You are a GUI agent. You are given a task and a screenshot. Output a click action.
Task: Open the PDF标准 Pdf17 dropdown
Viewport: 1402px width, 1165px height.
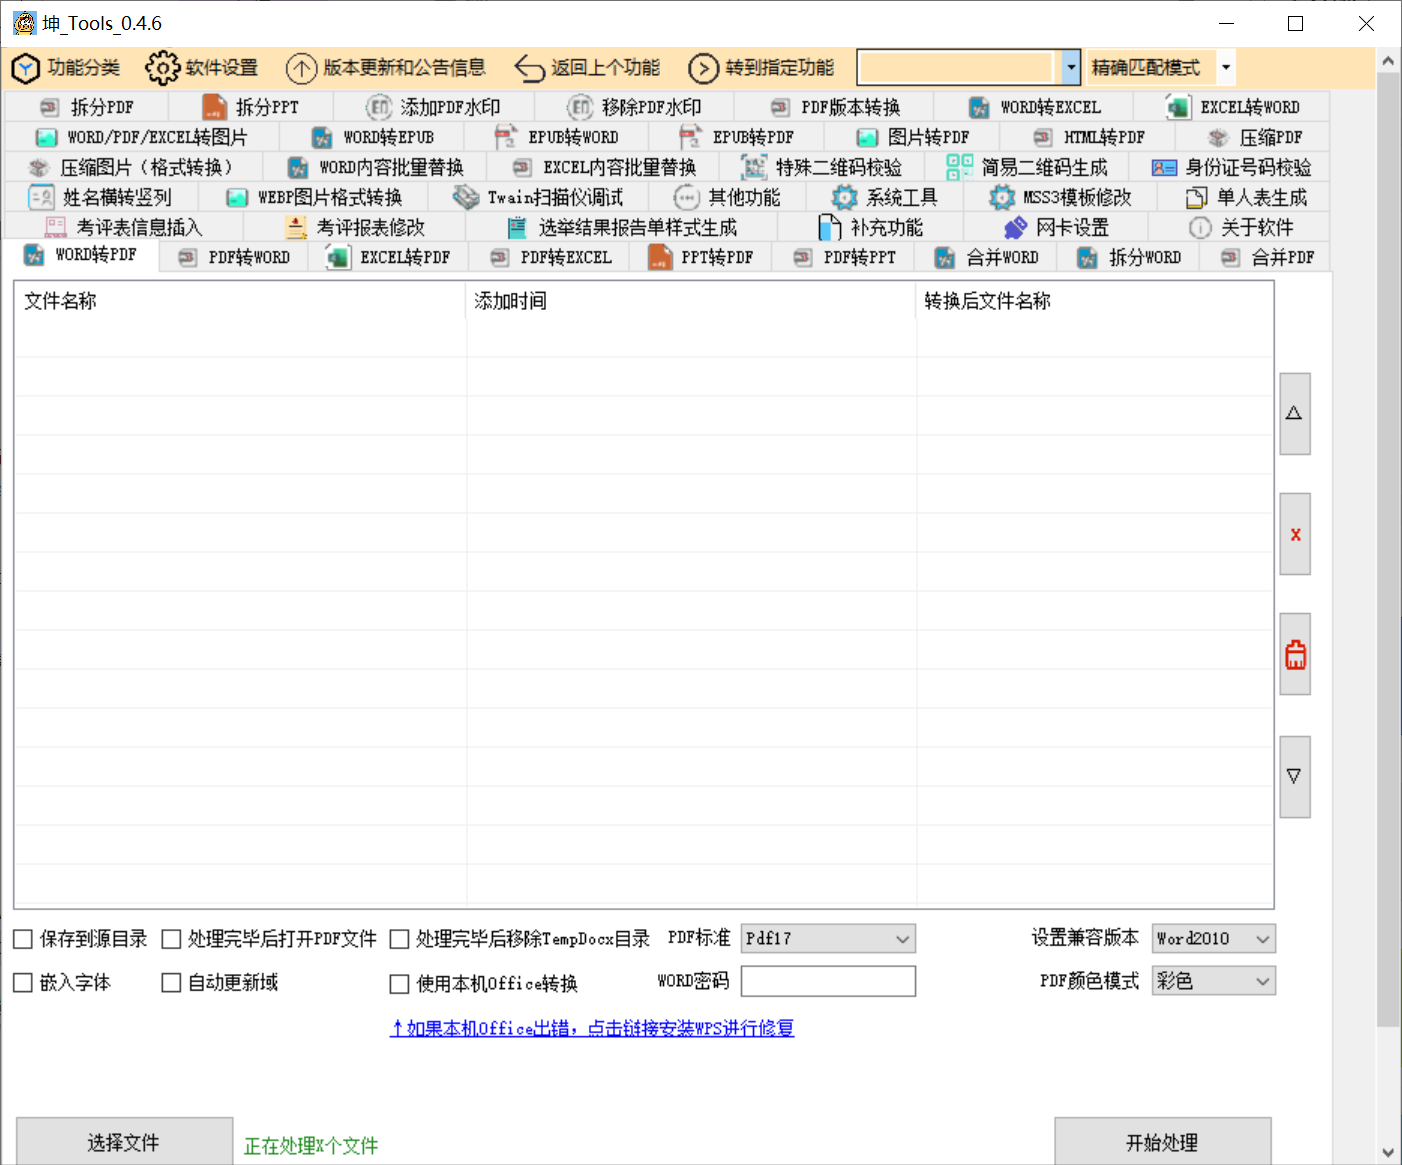pyautogui.click(x=828, y=938)
